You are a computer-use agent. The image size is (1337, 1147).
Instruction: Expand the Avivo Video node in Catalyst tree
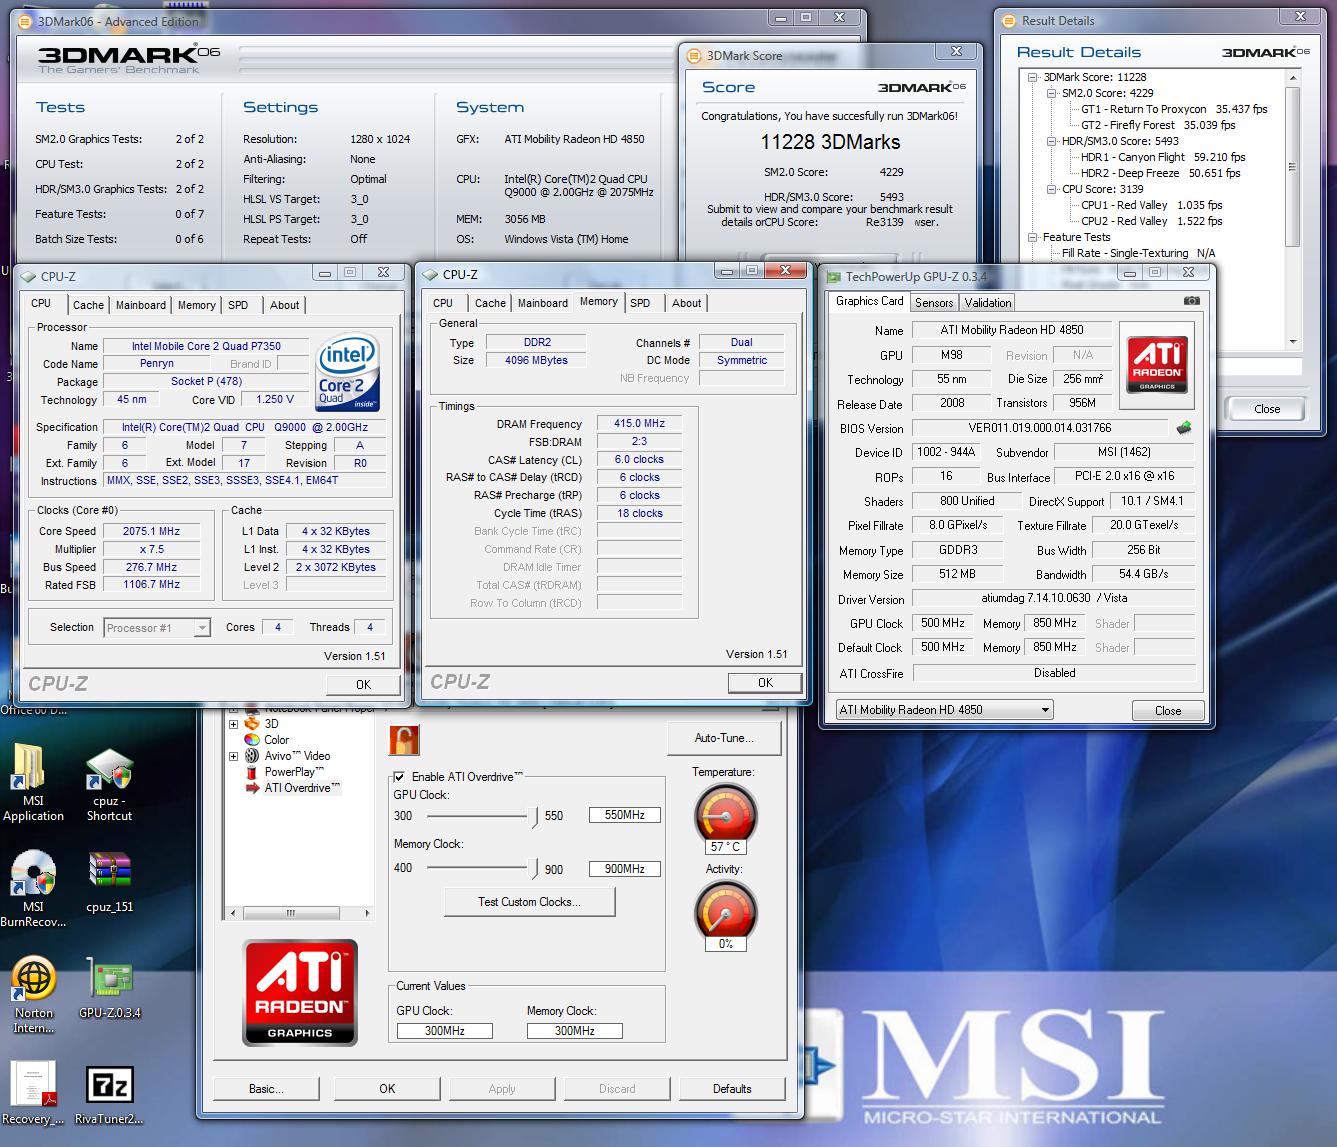click(233, 756)
